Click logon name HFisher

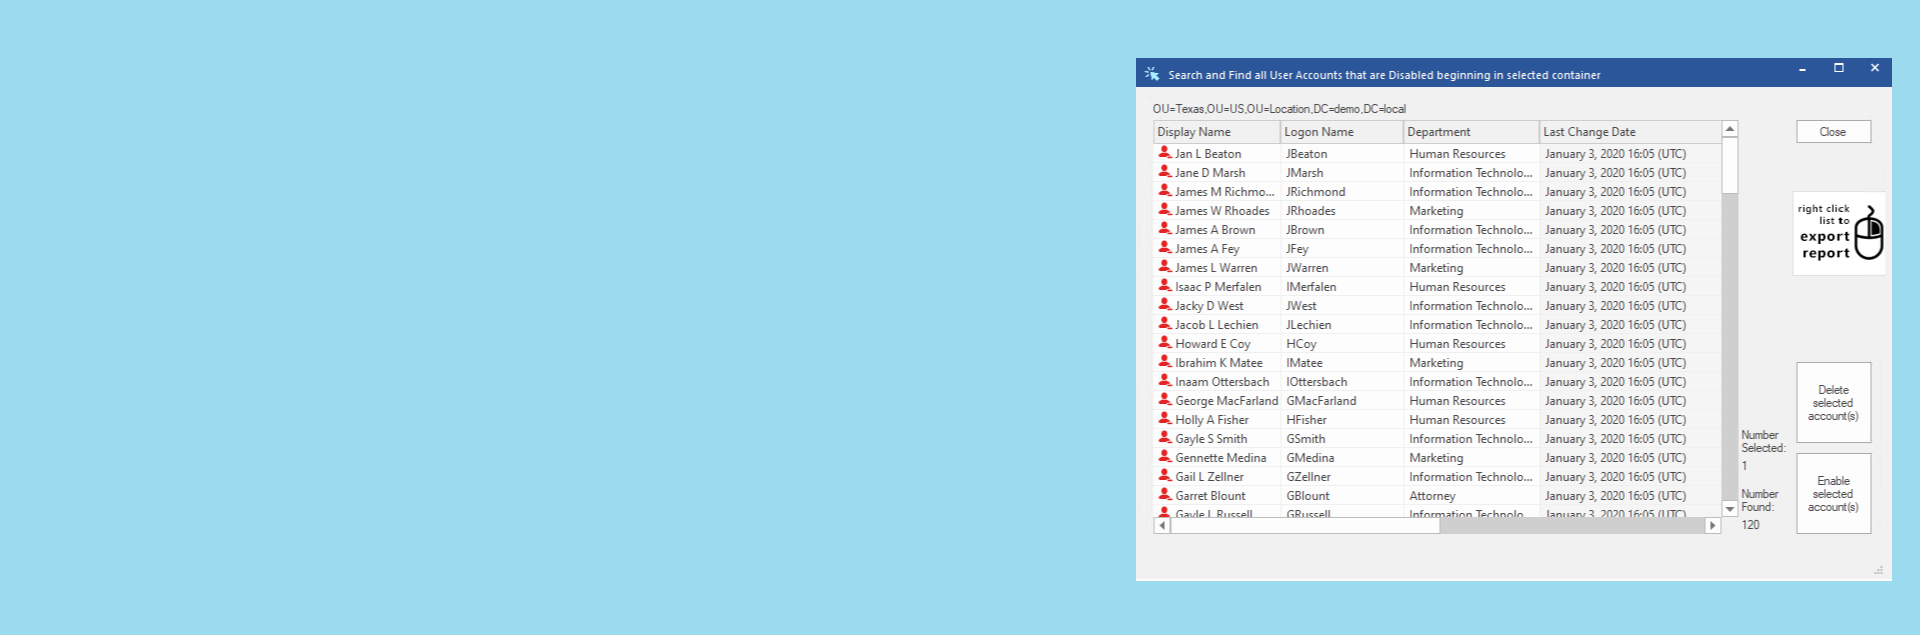coord(1307,420)
